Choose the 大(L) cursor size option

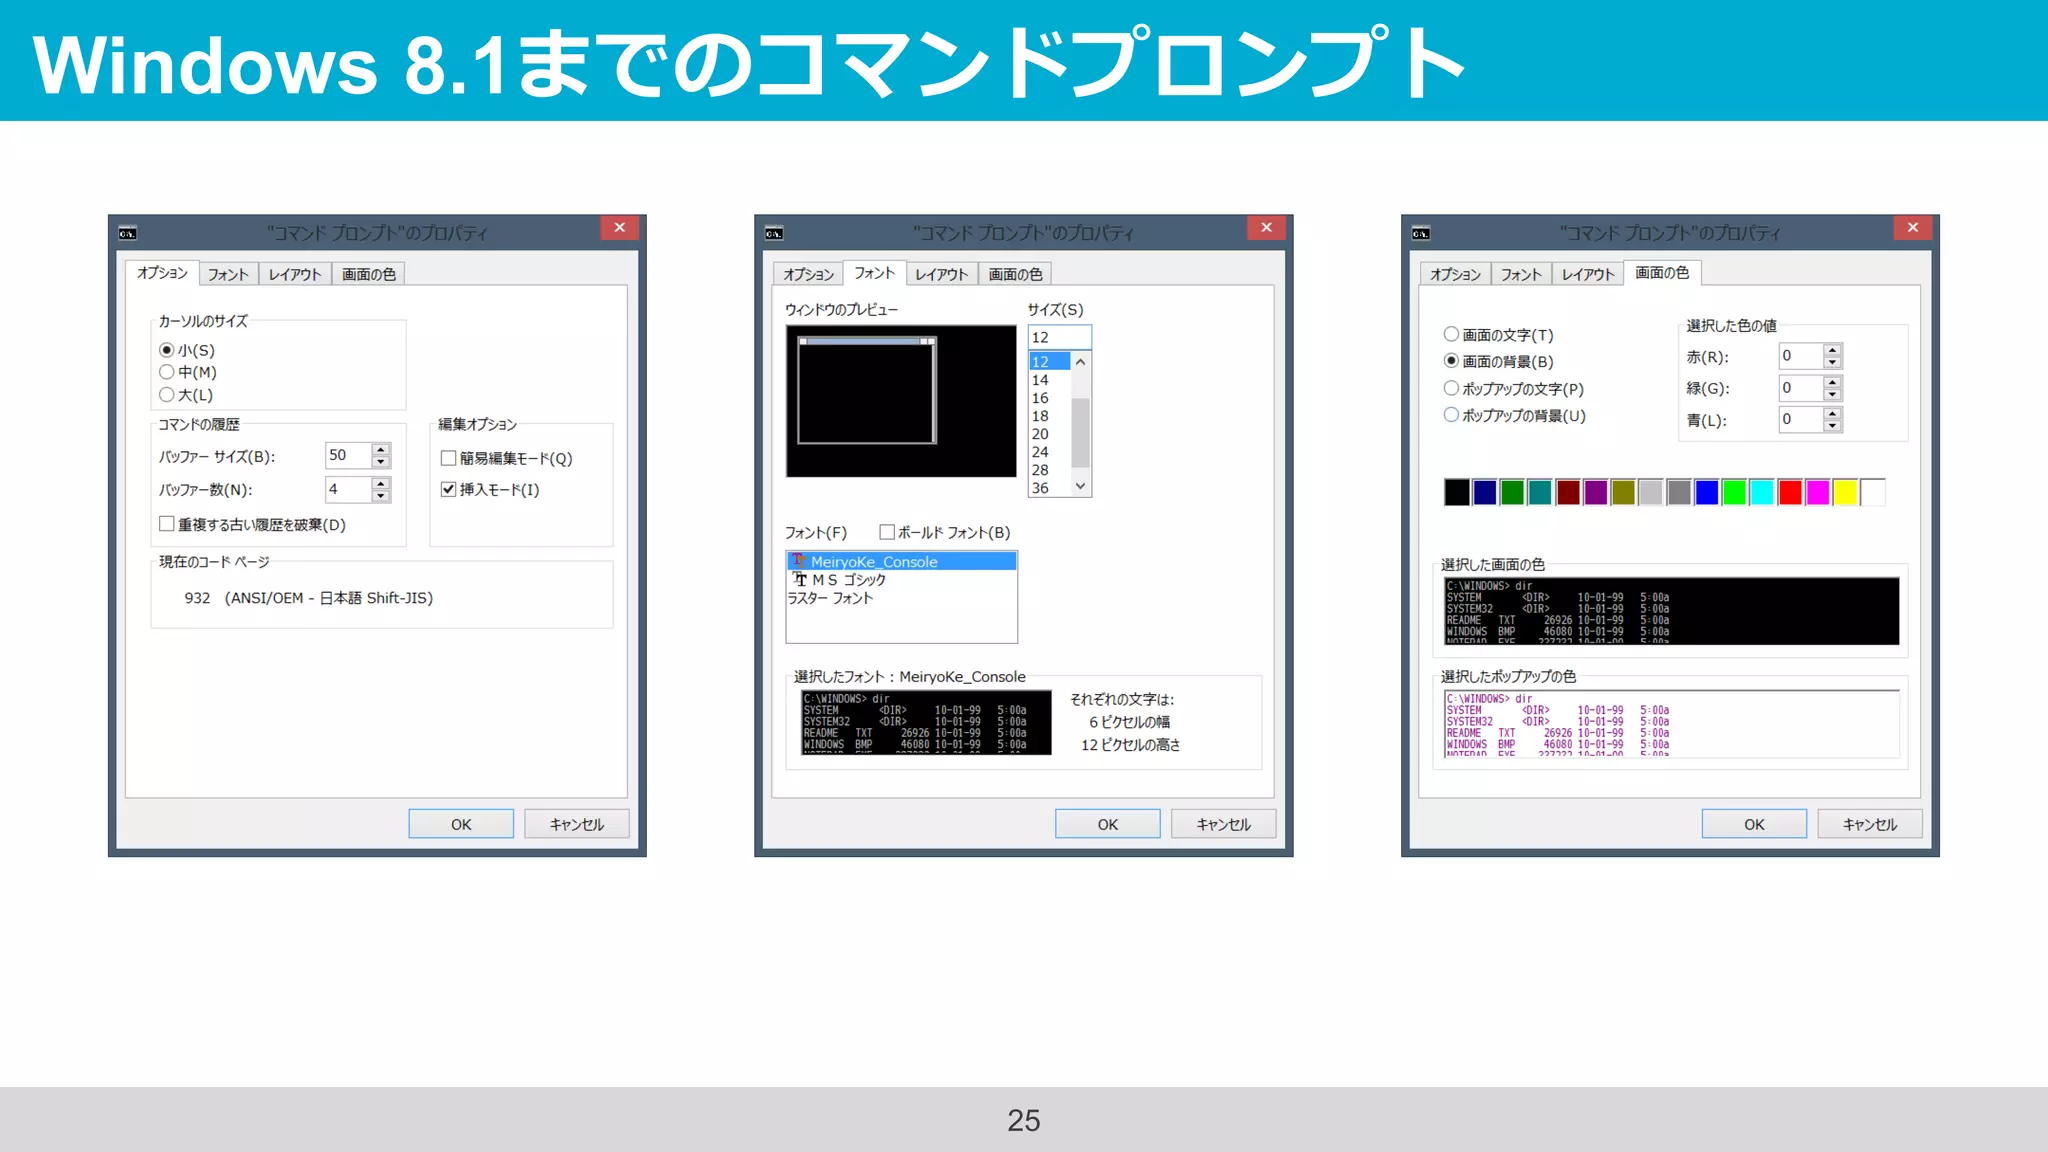coord(167,395)
